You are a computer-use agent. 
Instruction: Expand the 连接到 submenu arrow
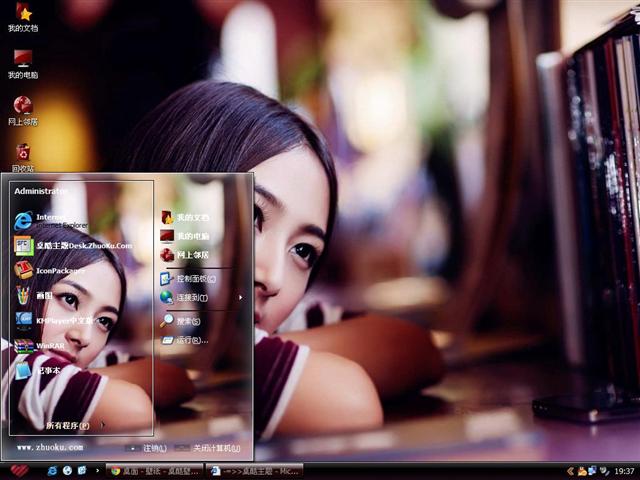240,297
